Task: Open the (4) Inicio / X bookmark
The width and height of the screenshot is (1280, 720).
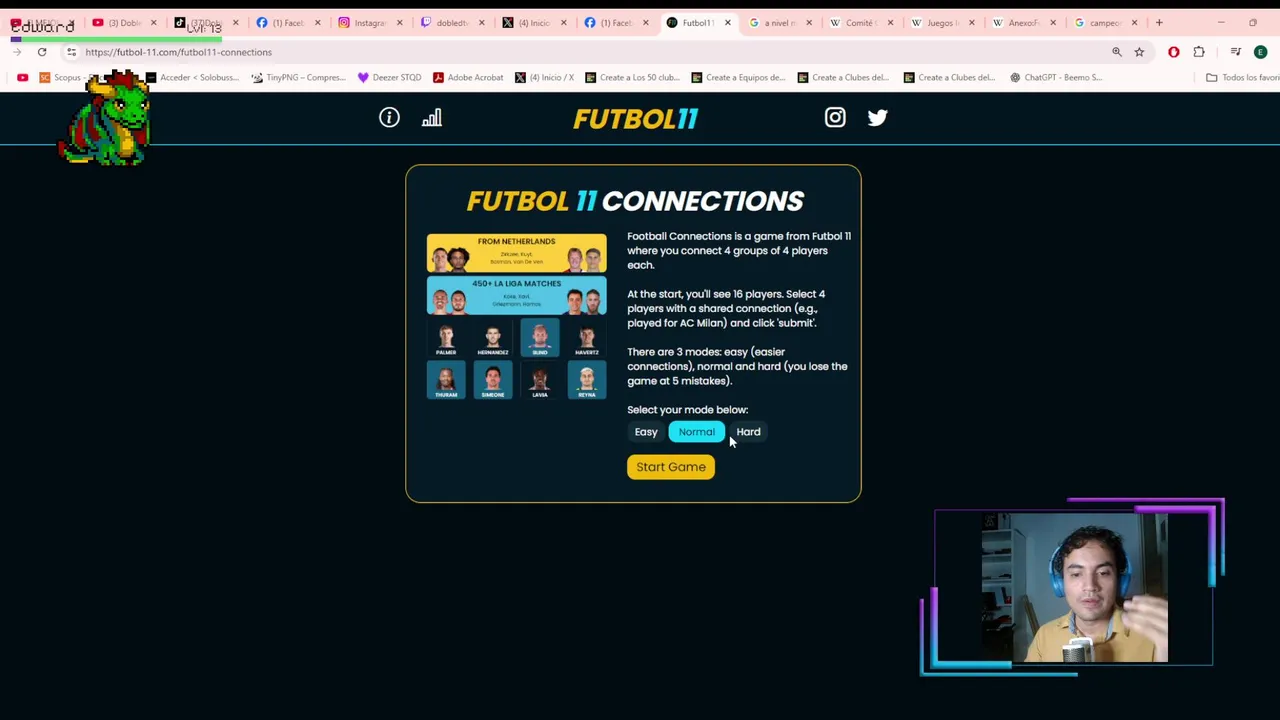Action: pyautogui.click(x=545, y=77)
